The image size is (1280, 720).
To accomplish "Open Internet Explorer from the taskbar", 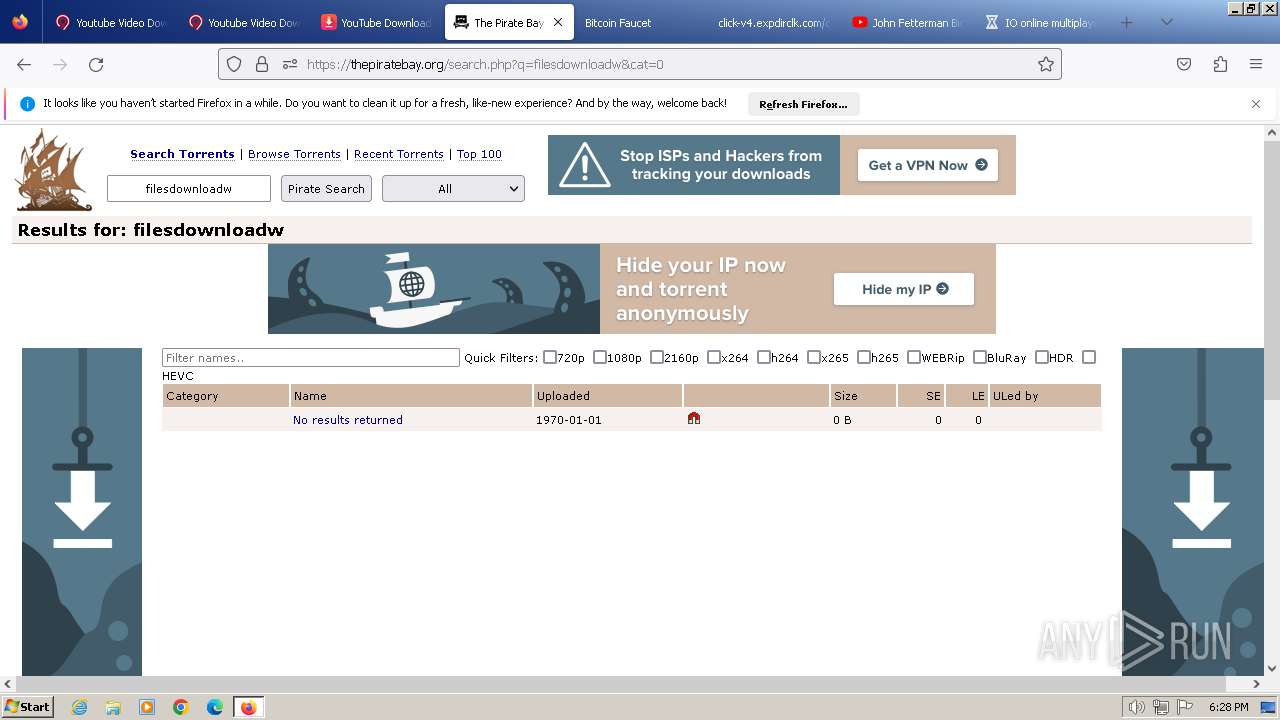I will (80, 707).
